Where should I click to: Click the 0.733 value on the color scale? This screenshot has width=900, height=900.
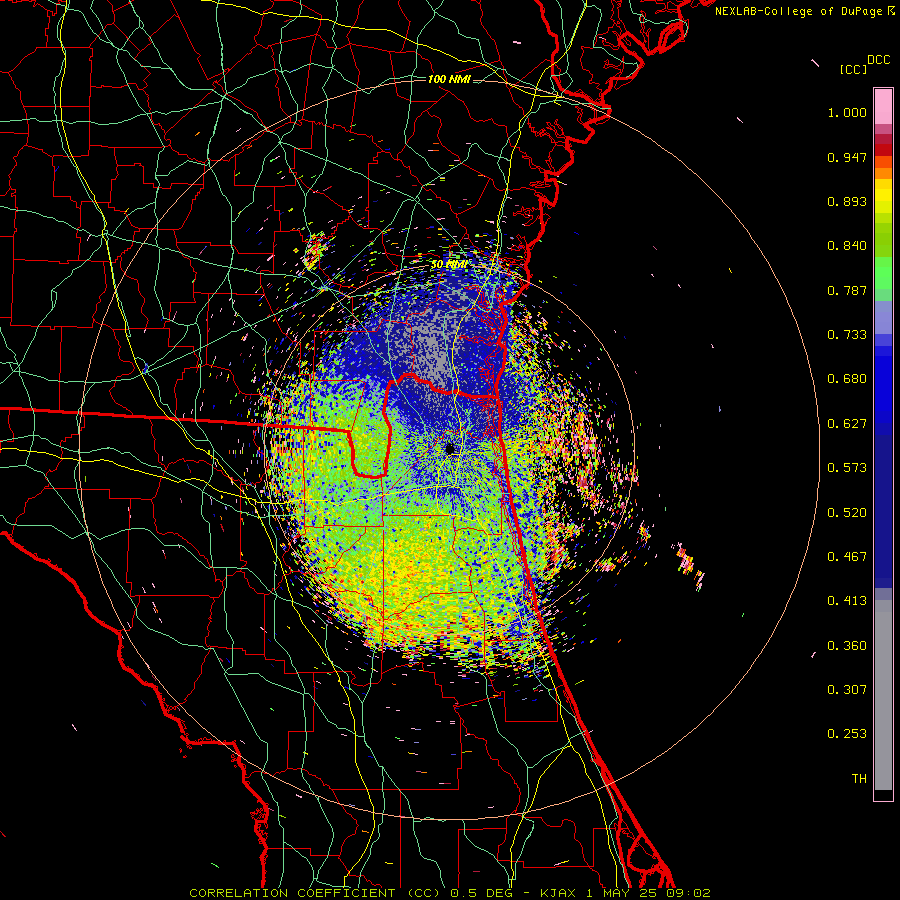[x=847, y=335]
